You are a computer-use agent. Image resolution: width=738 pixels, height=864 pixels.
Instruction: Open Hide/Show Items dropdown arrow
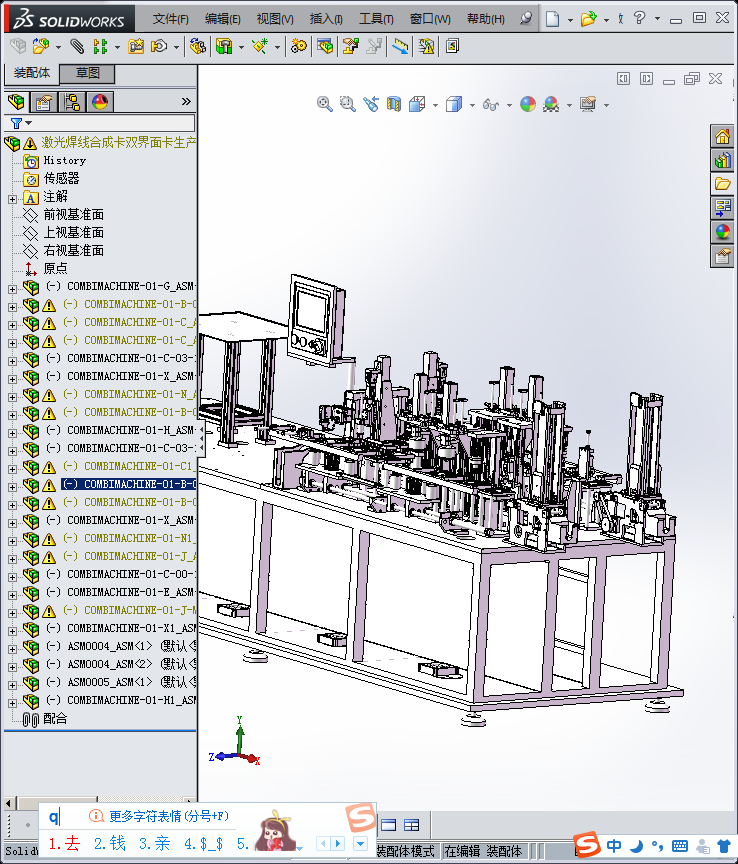point(509,105)
